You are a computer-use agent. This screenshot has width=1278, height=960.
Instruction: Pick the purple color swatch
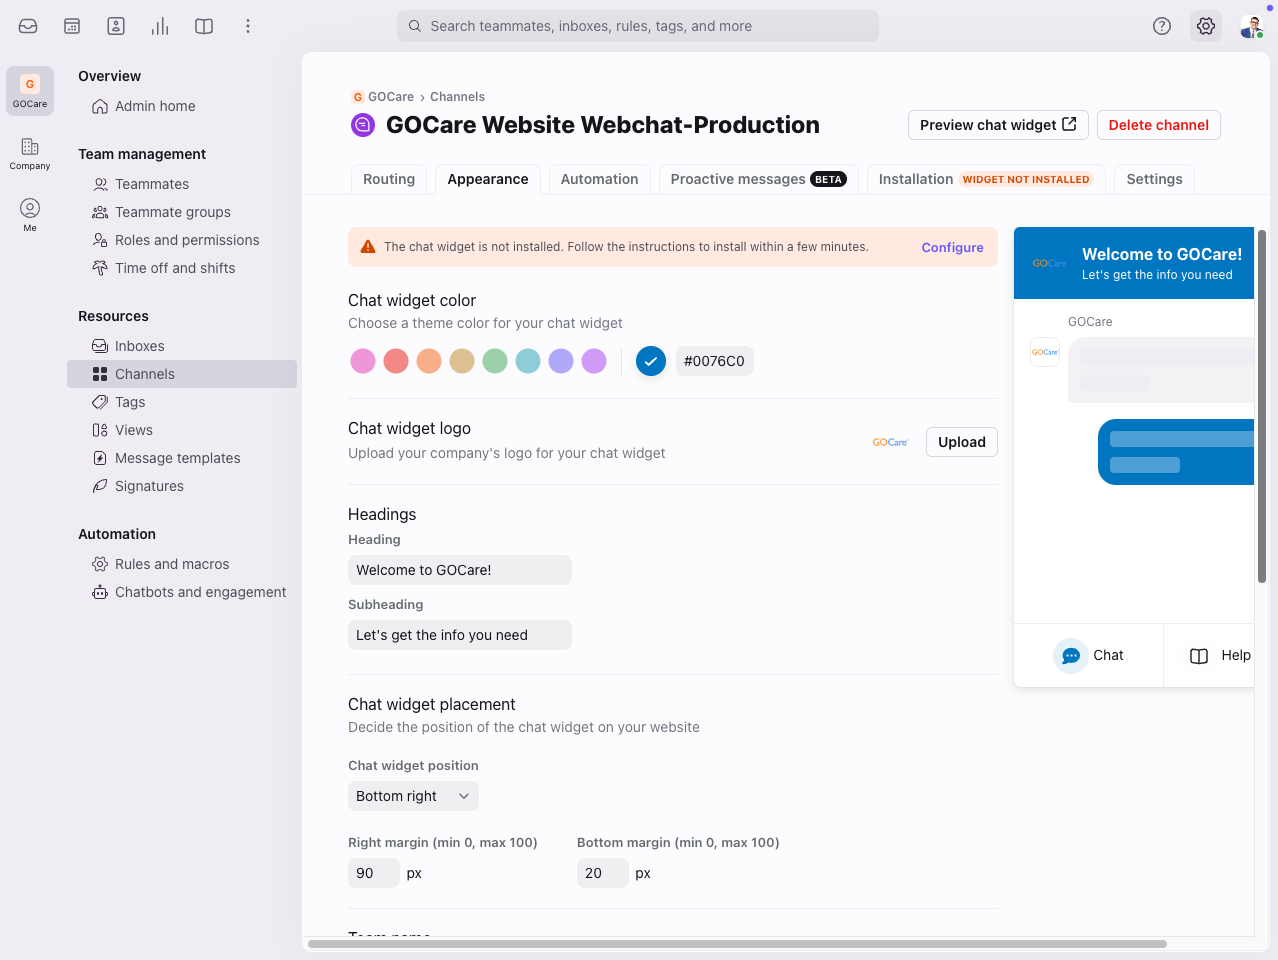pos(594,361)
